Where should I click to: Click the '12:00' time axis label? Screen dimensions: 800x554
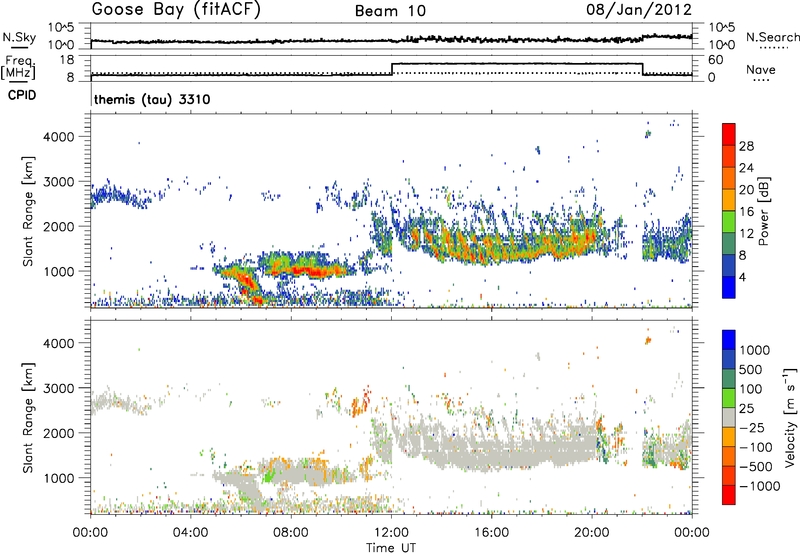[391, 533]
